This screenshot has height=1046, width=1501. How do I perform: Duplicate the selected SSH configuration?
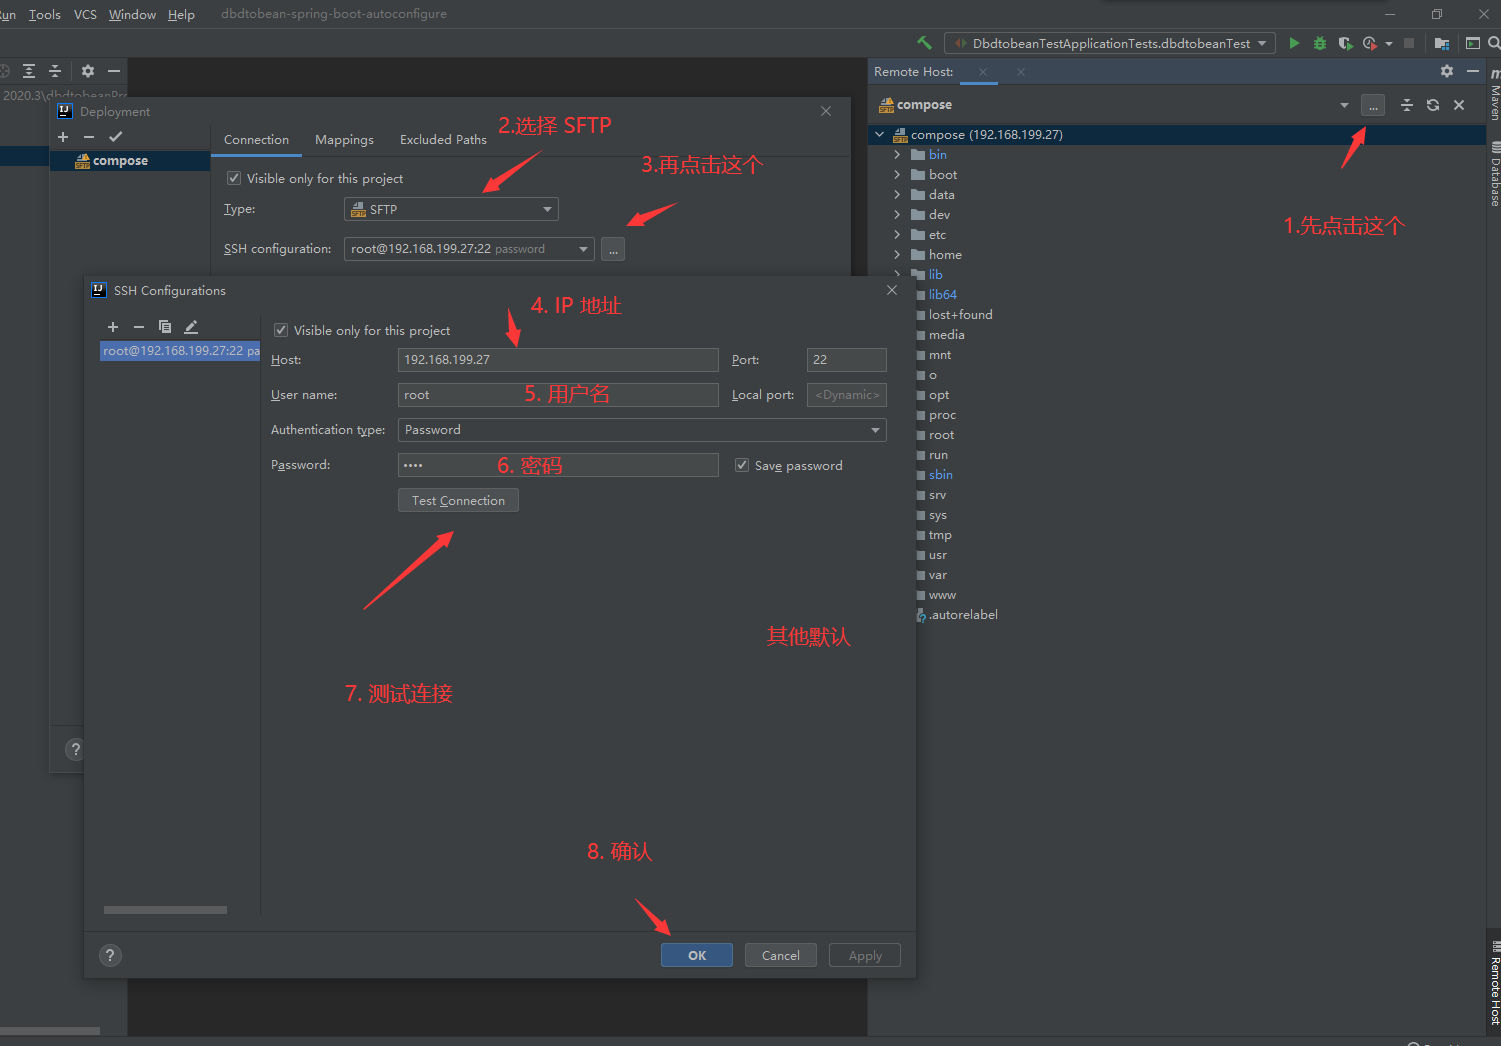click(x=165, y=327)
